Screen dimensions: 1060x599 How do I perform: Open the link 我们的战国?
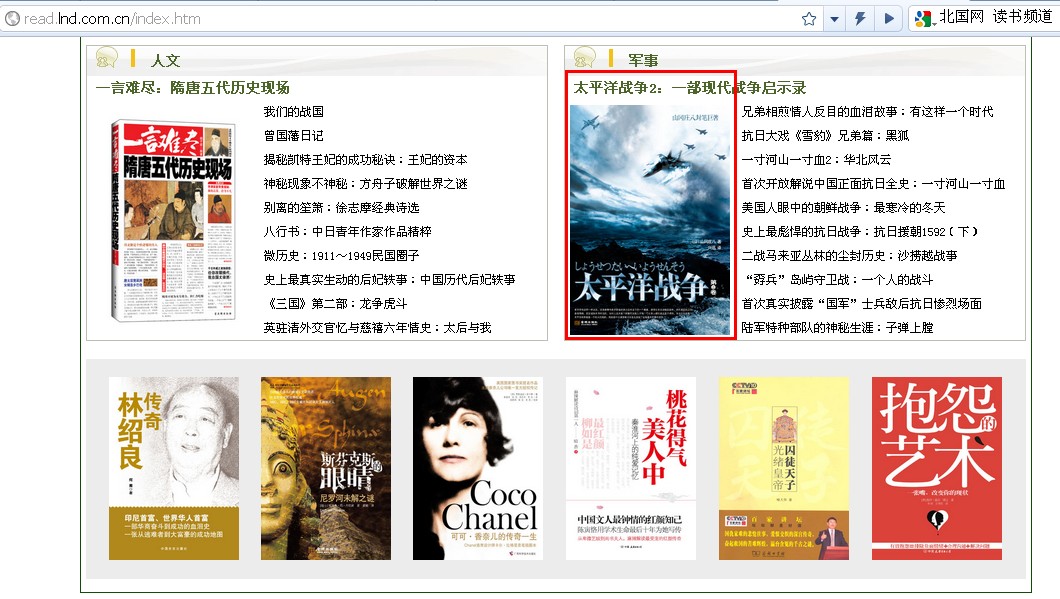pyautogui.click(x=293, y=112)
